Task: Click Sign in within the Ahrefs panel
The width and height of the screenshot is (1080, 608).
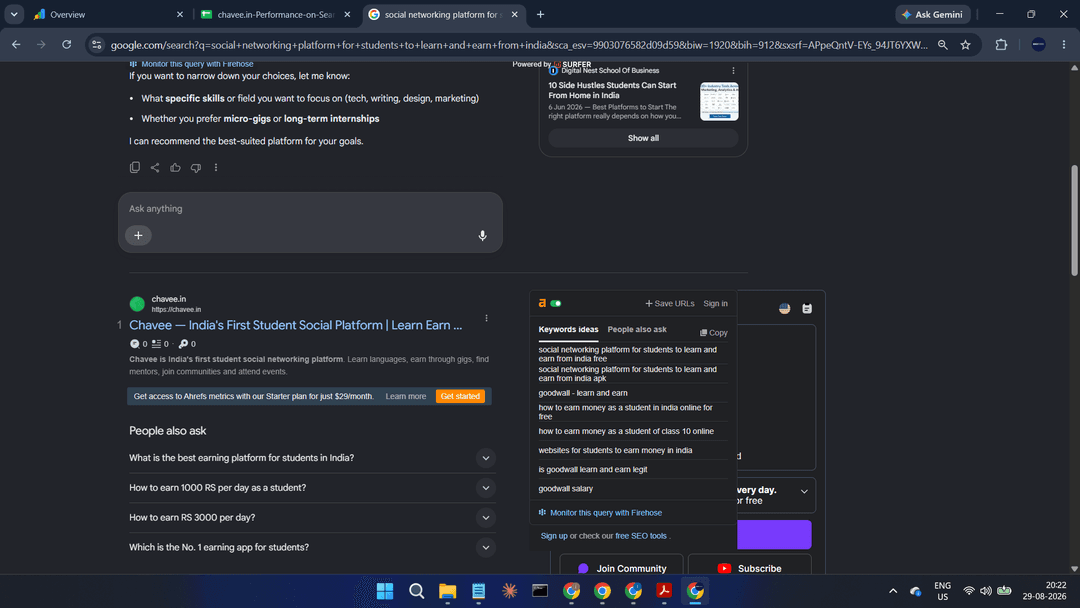Action: 716,304
